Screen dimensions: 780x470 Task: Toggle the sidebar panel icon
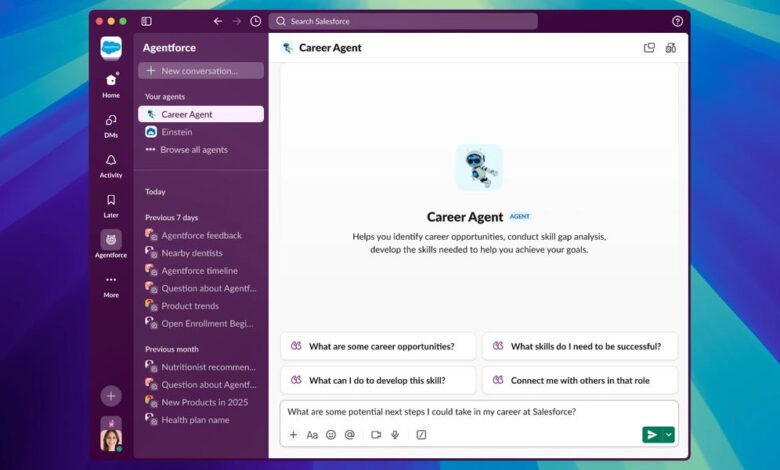click(x=146, y=21)
